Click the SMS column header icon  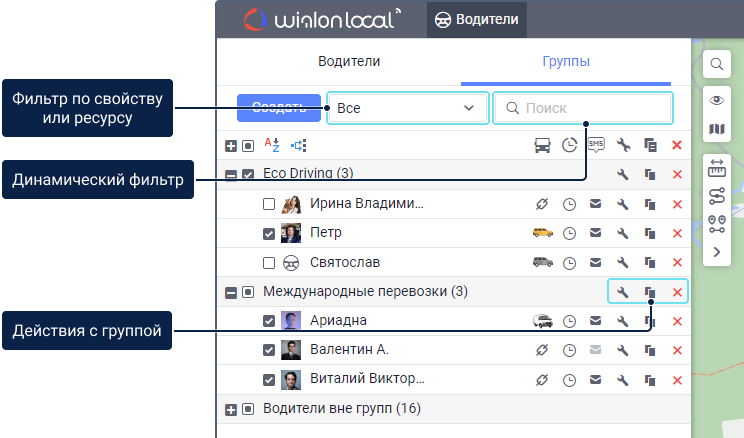596,145
